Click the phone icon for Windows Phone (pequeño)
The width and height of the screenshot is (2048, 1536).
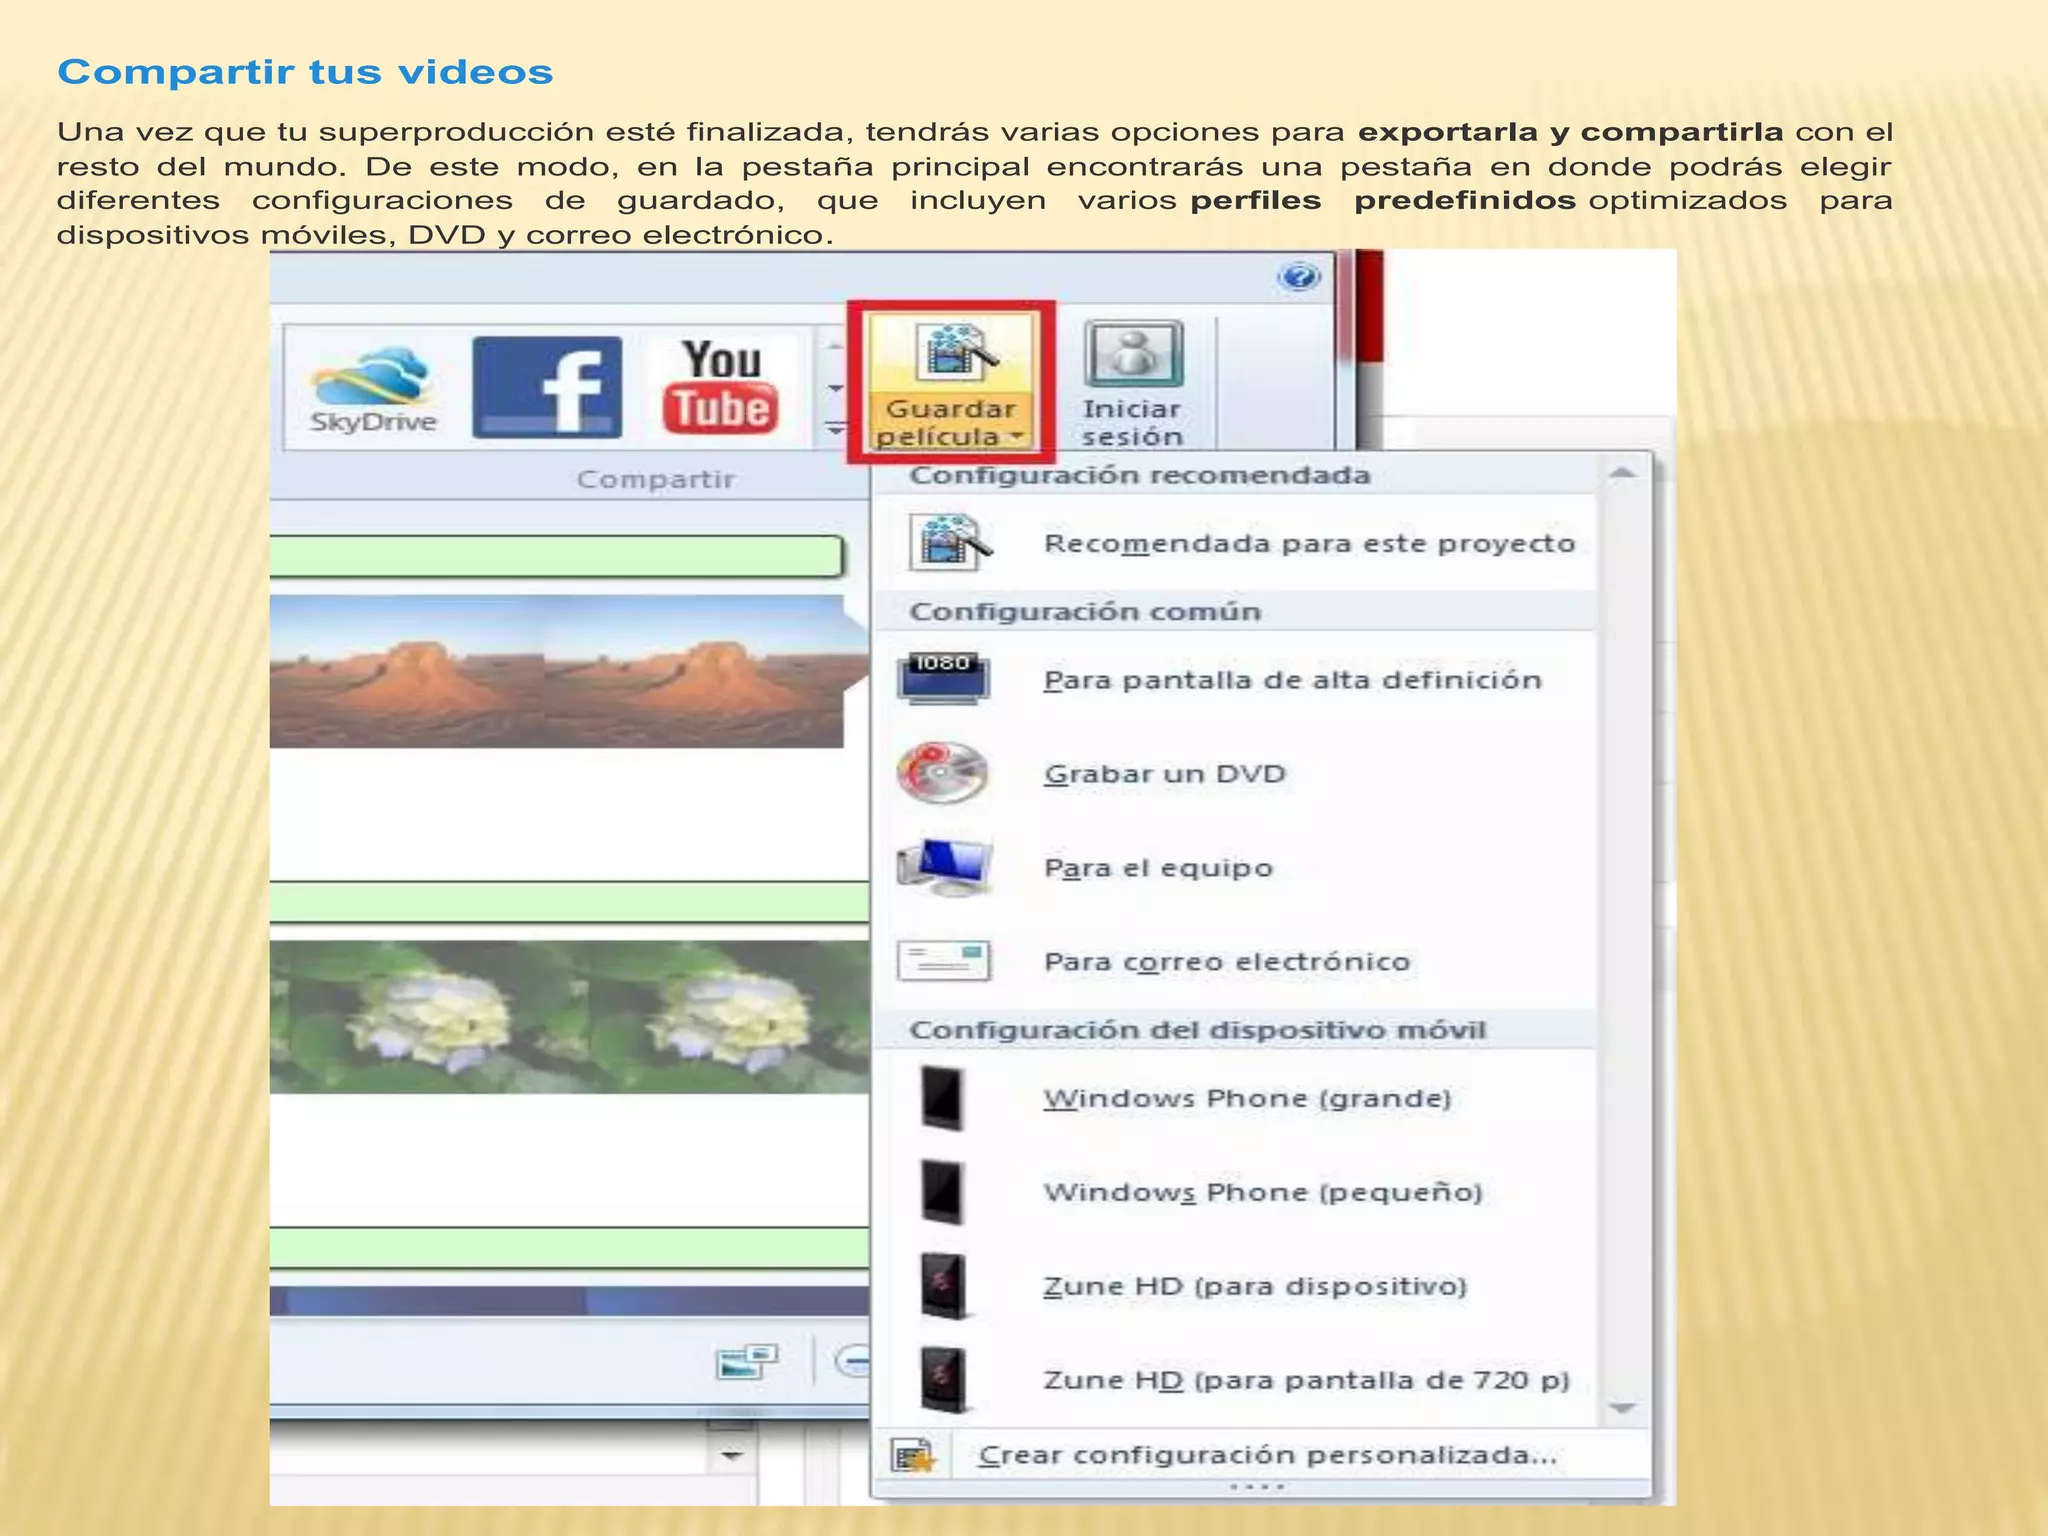point(942,1192)
